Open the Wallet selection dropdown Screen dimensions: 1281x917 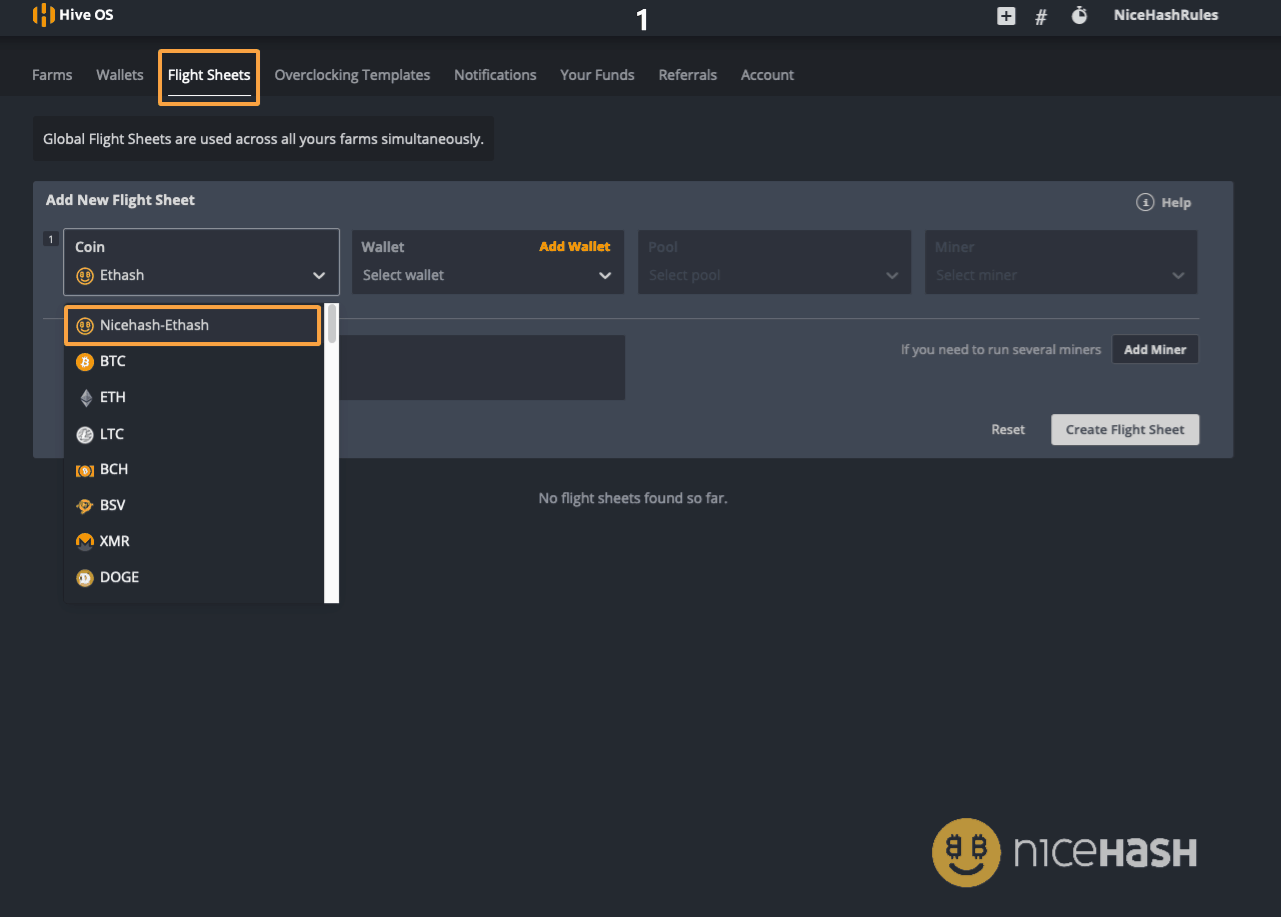click(487, 275)
